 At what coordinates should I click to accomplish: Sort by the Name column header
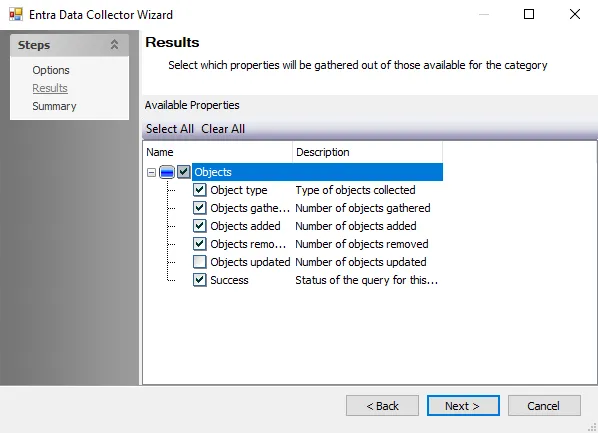pos(218,152)
